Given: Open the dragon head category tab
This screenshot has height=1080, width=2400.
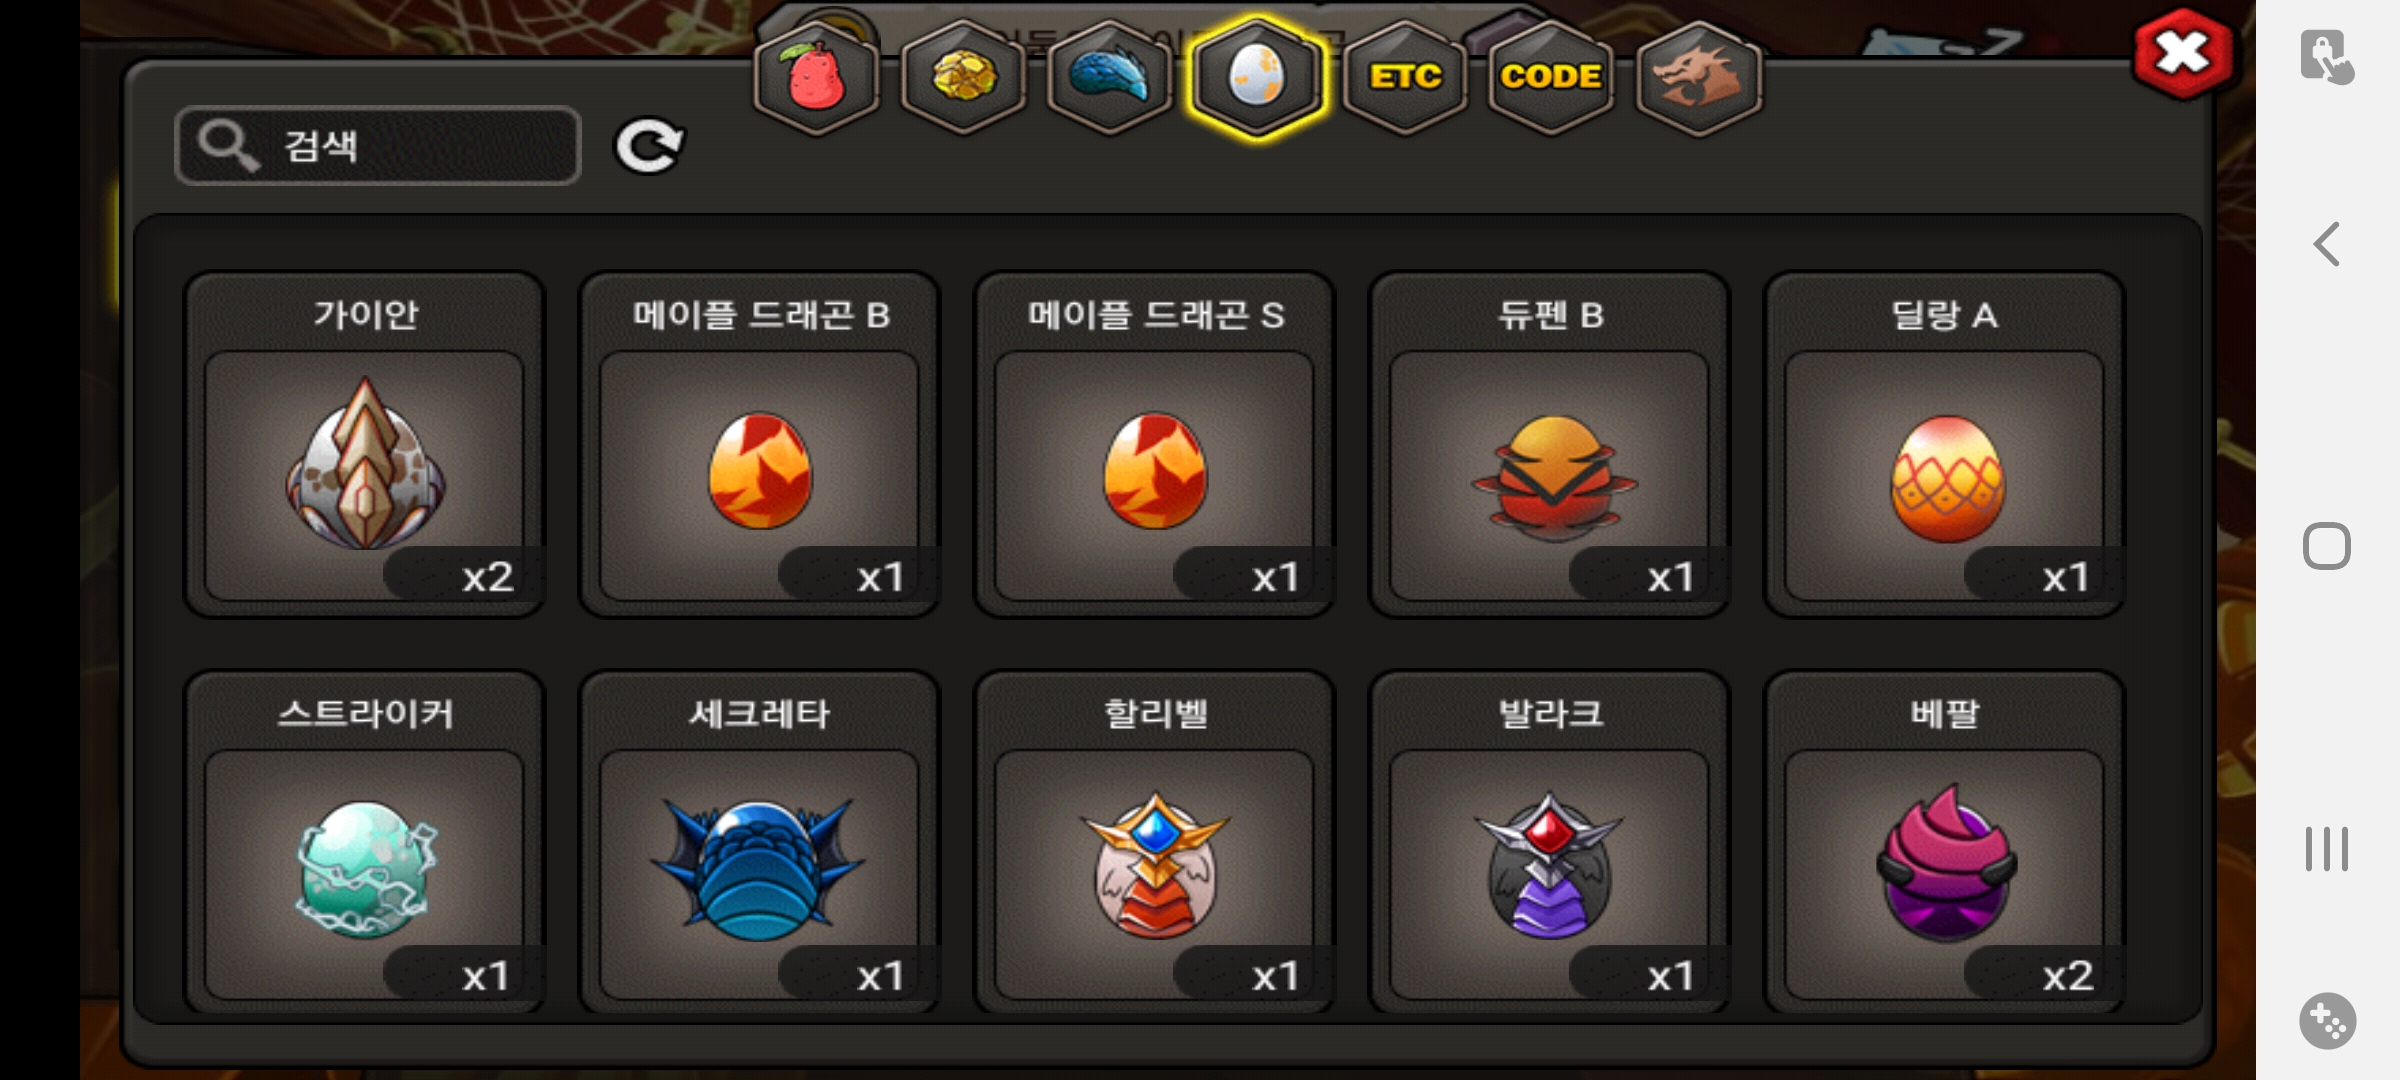Looking at the screenshot, I should [x=1699, y=78].
